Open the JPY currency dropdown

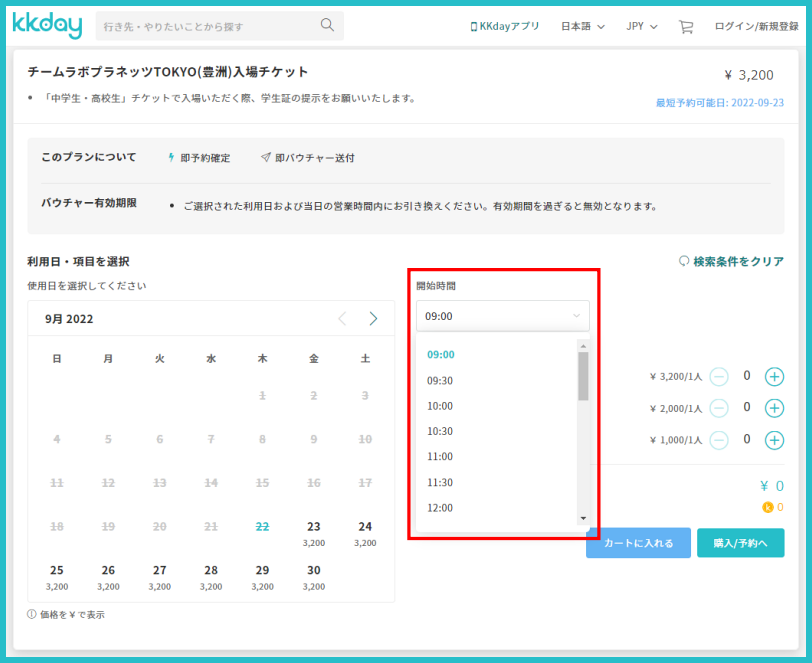642,26
